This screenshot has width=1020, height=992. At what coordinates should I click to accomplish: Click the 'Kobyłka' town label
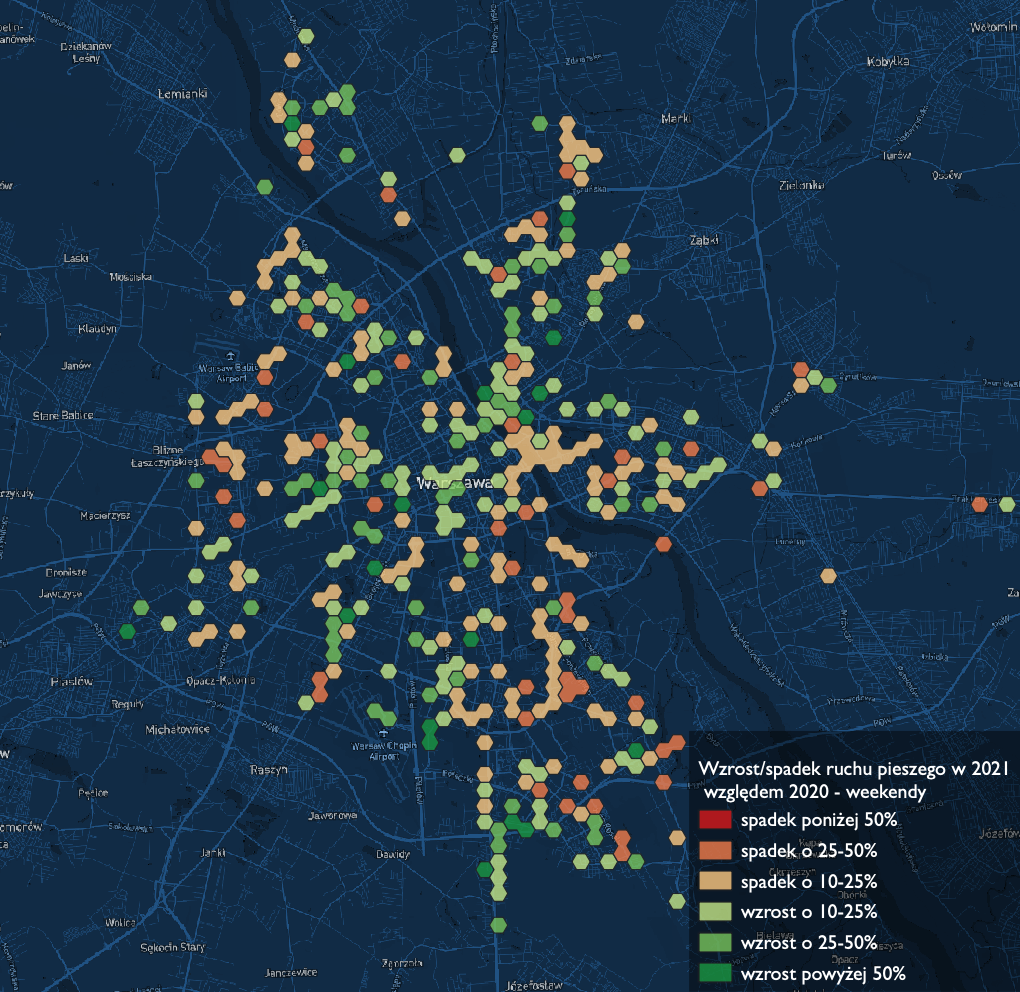click(x=888, y=62)
